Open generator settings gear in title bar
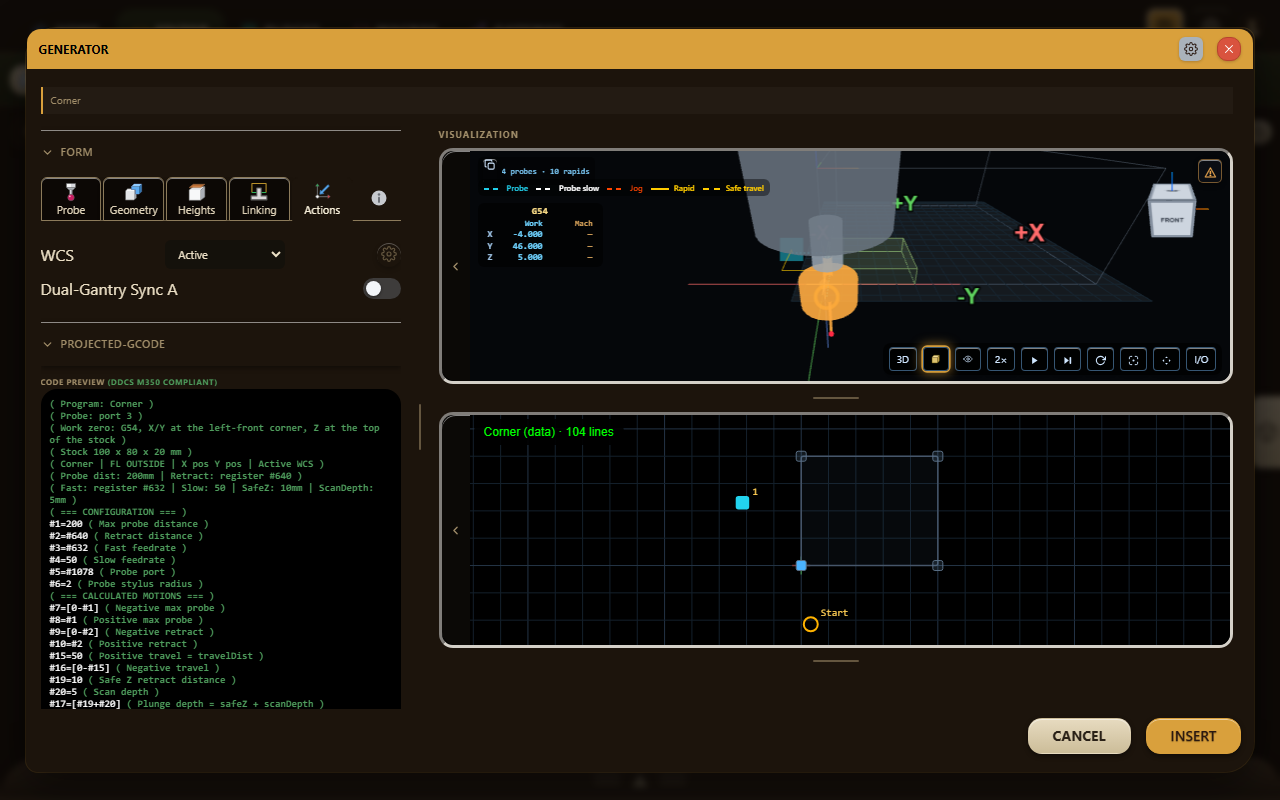This screenshot has width=1280, height=800. pos(1191,49)
